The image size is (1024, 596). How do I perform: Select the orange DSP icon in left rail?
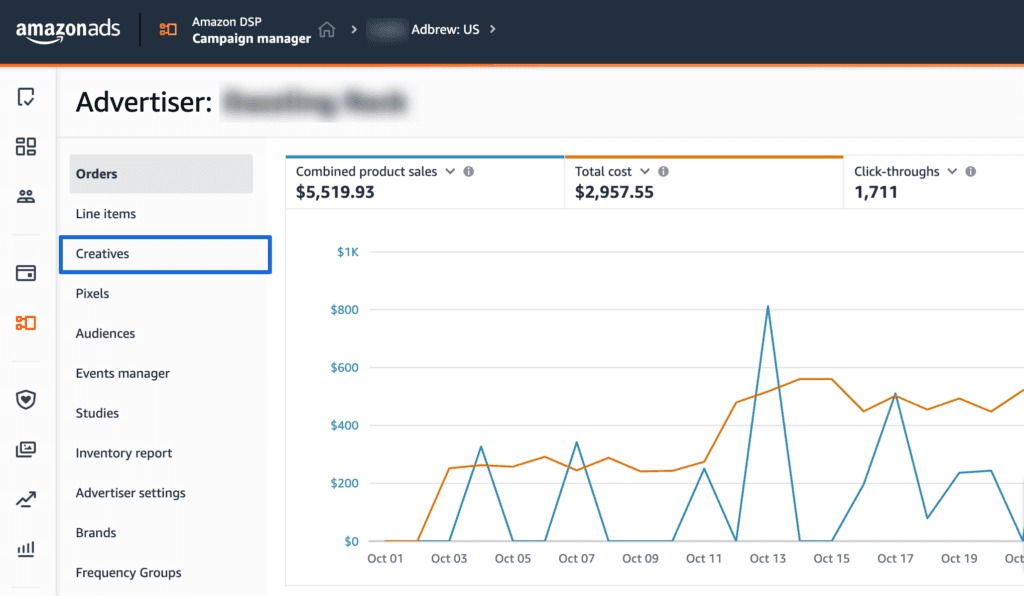(x=26, y=323)
